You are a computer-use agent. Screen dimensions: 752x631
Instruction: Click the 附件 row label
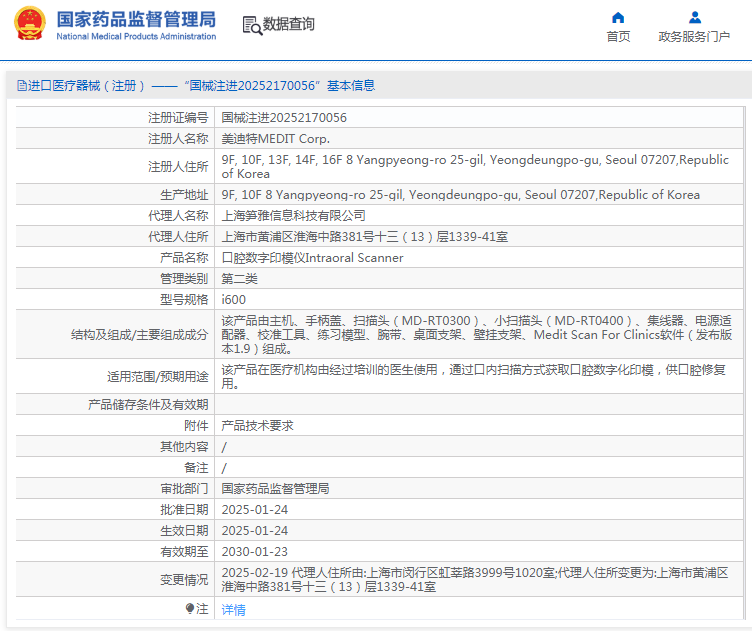[x=196, y=426]
